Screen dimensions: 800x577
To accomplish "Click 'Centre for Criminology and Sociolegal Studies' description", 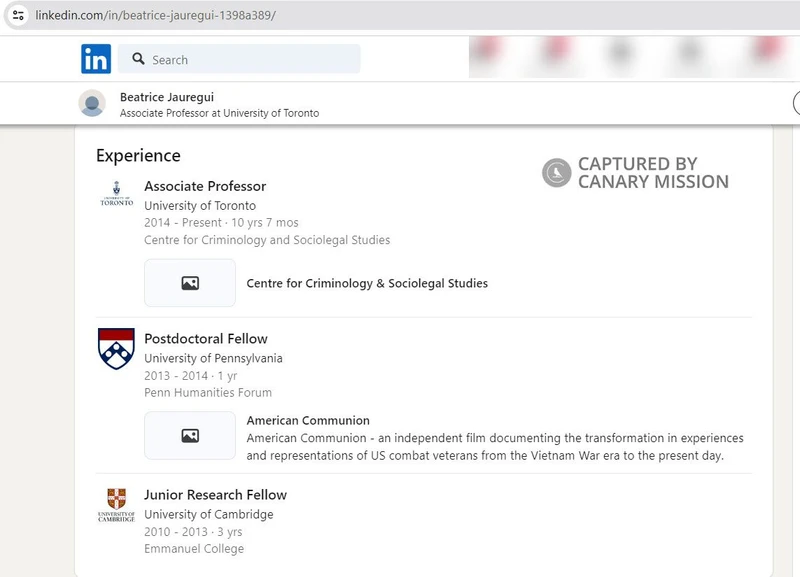I will point(267,240).
